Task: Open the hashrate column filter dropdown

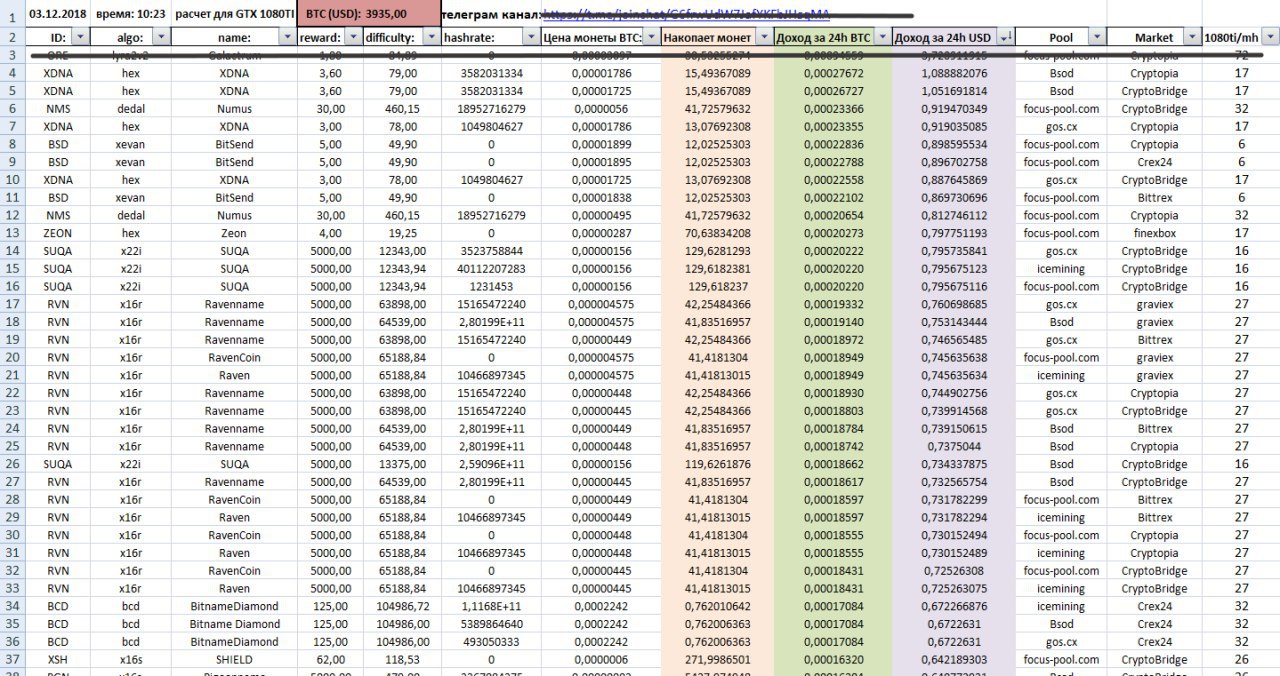Action: (x=530, y=37)
